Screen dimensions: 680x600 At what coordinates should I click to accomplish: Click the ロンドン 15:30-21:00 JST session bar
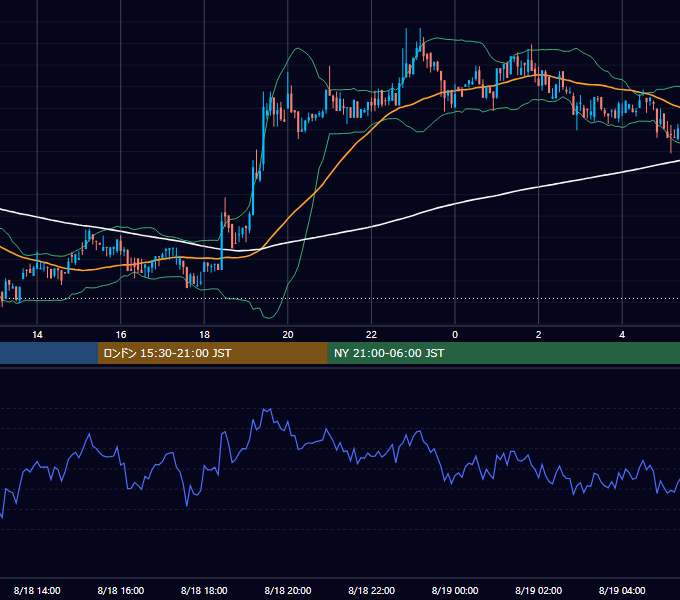coord(212,353)
